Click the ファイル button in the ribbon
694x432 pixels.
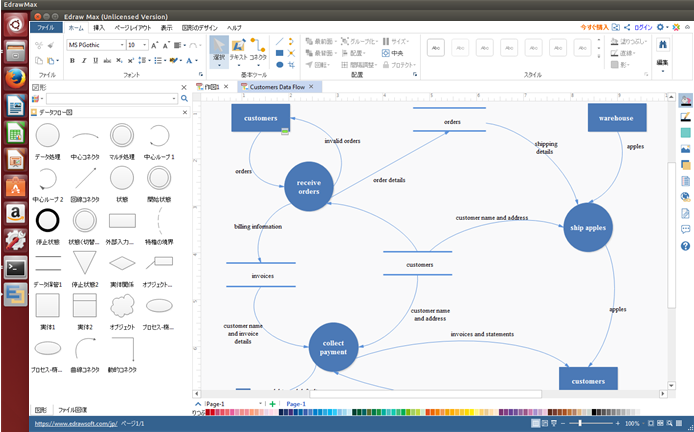click(46, 28)
